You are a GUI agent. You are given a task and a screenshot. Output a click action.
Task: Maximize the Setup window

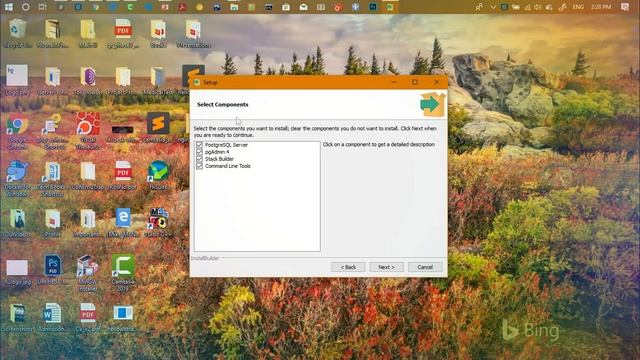[x=415, y=82]
